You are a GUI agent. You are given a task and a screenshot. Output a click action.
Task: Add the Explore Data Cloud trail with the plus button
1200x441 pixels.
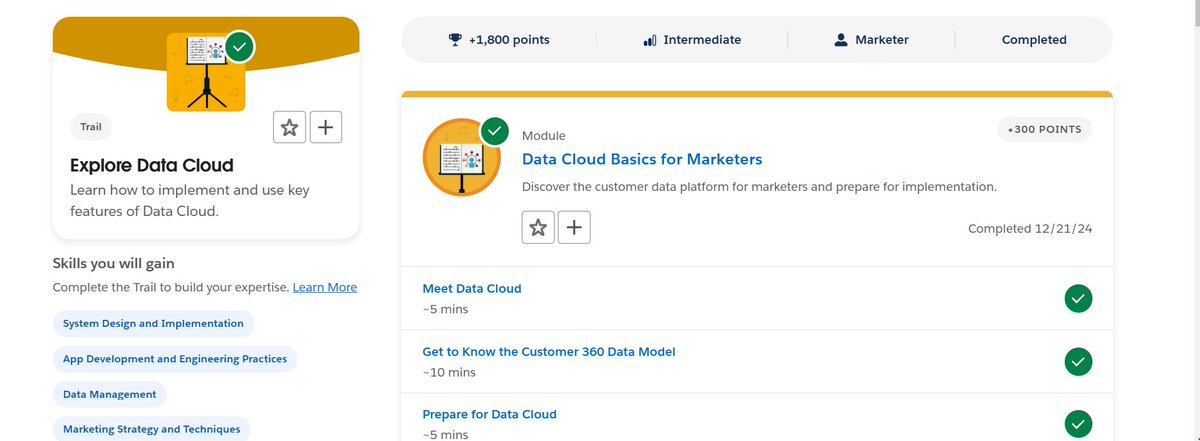pyautogui.click(x=325, y=127)
